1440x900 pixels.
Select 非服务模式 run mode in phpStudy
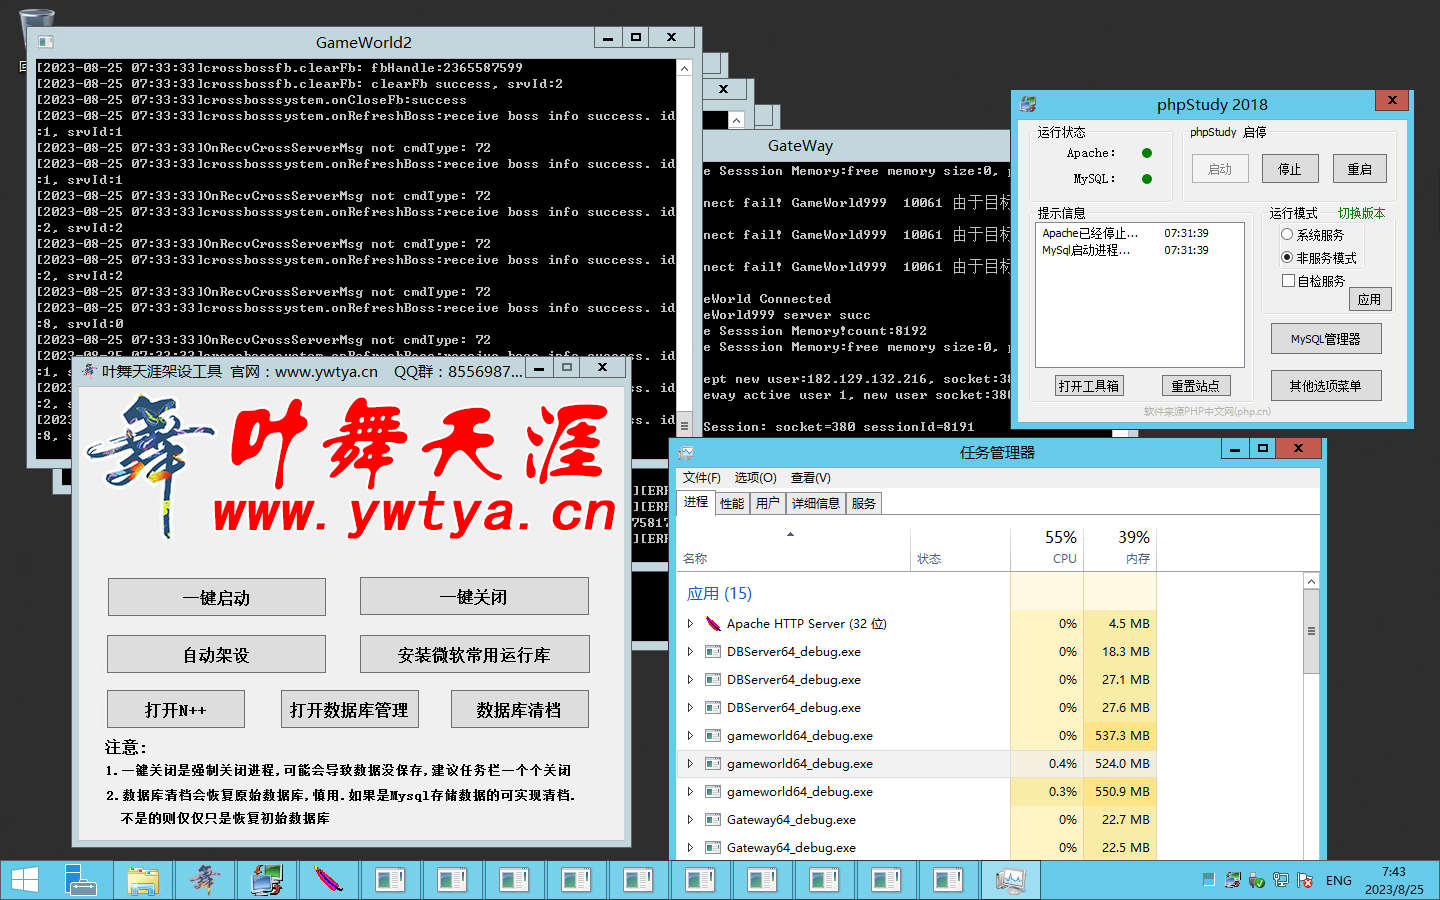point(1287,257)
